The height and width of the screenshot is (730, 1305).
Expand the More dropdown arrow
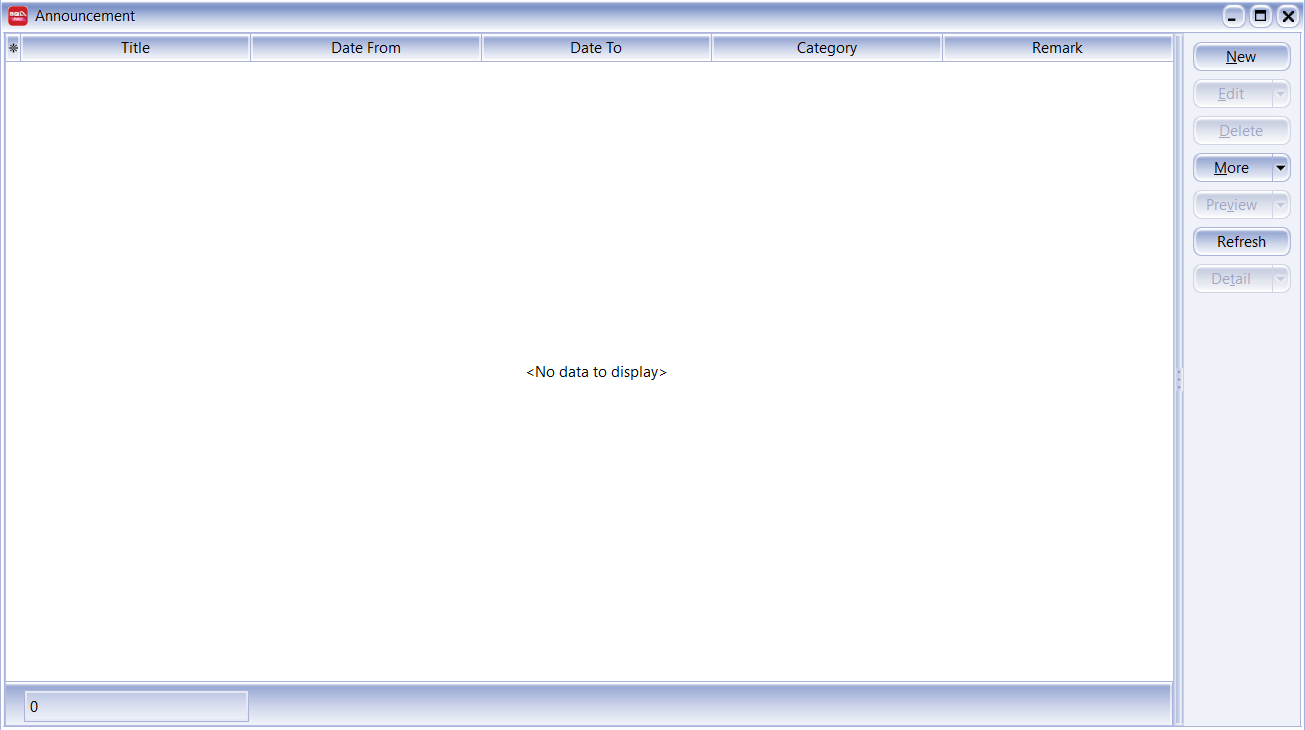click(x=1281, y=168)
